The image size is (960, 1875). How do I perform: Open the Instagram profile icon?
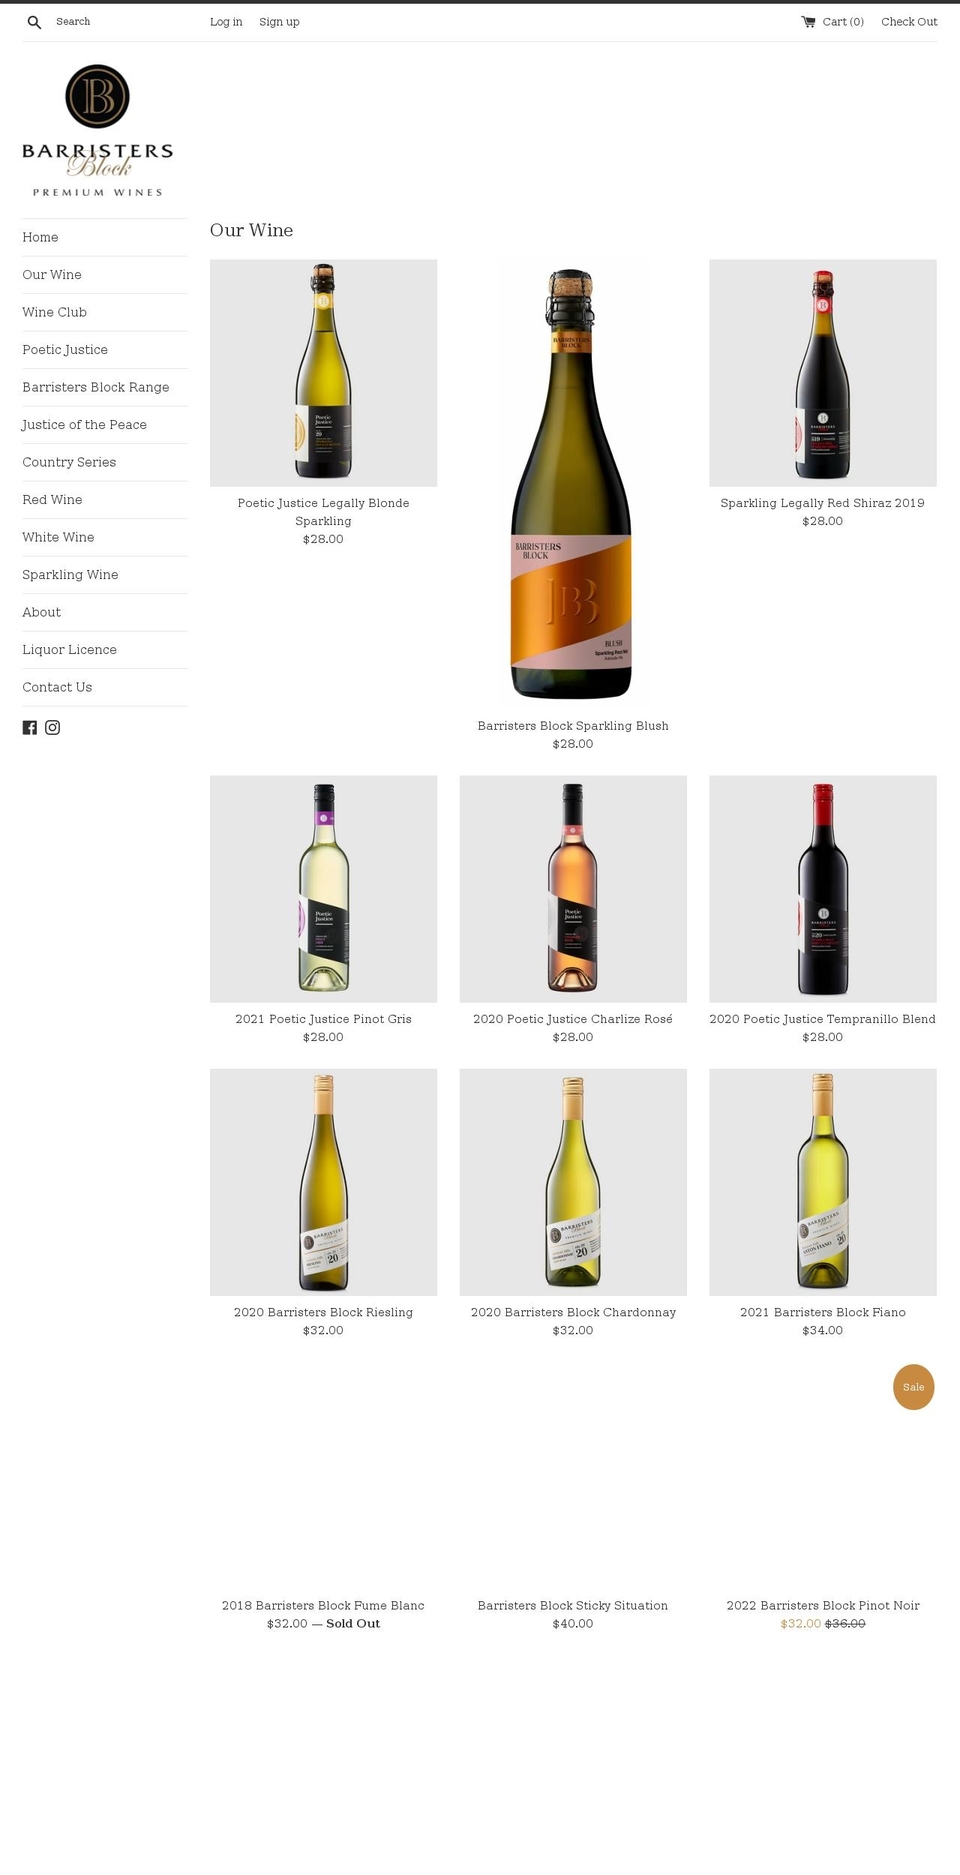[x=53, y=728]
